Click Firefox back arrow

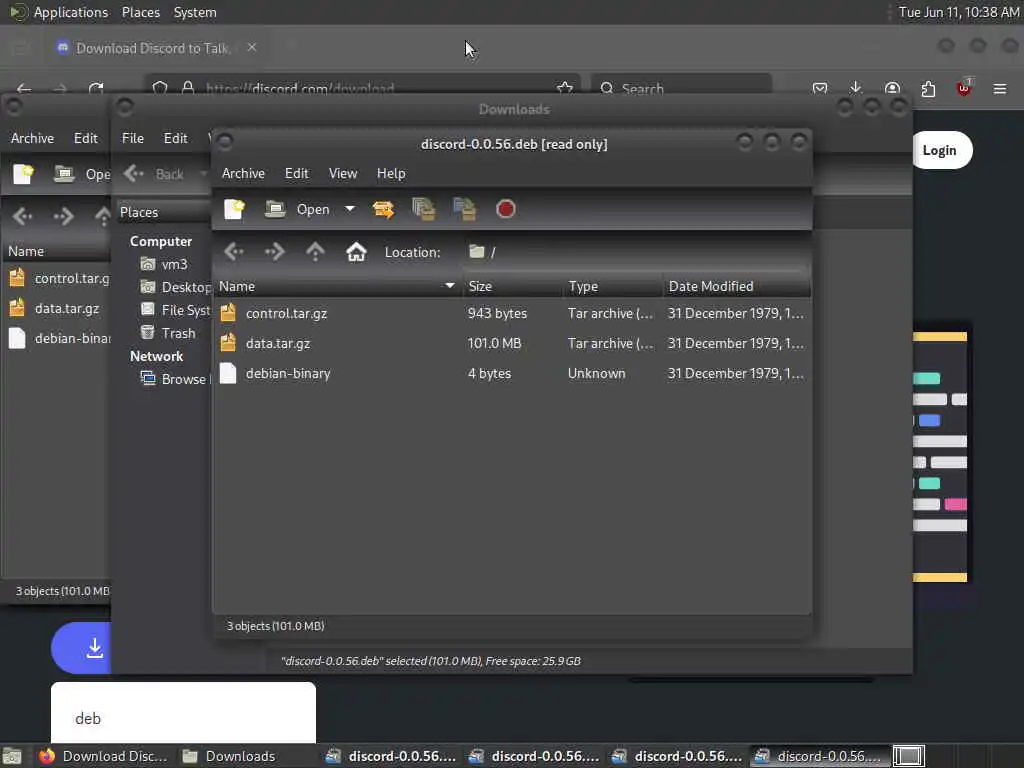click(24, 88)
